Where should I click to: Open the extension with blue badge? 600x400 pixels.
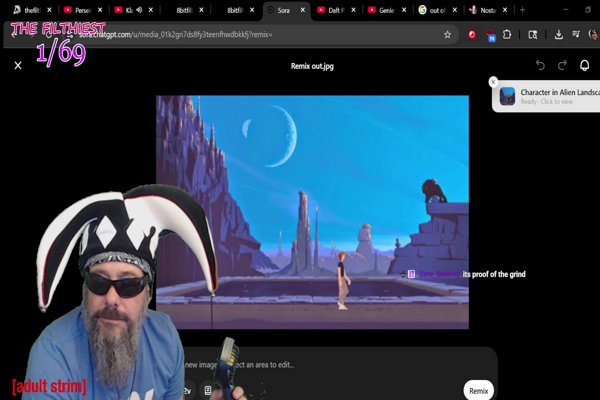tap(490, 36)
